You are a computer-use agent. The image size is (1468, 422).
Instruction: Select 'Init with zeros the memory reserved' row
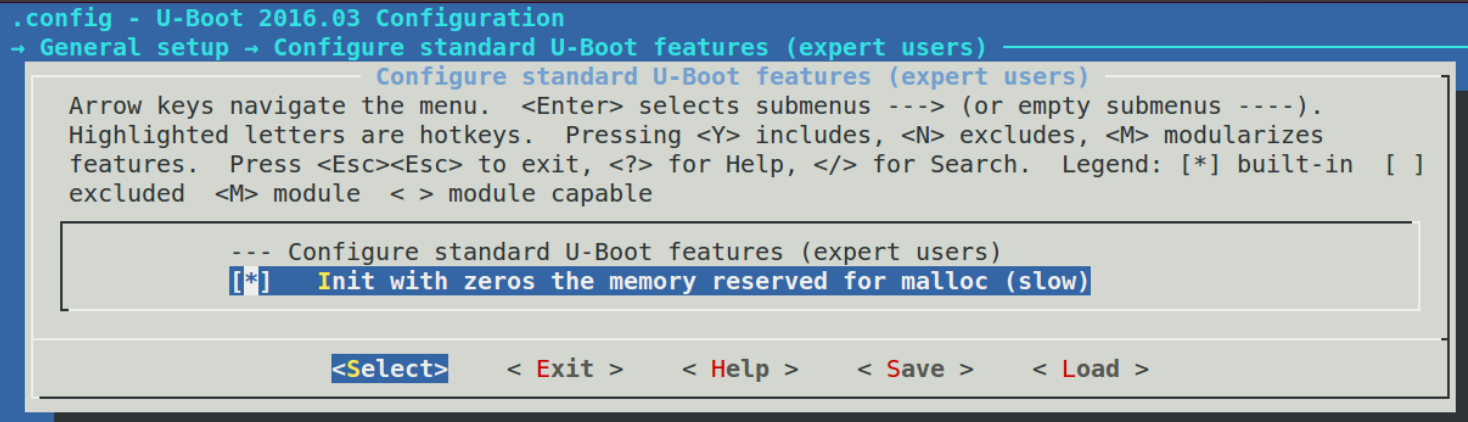pyautogui.click(x=660, y=281)
